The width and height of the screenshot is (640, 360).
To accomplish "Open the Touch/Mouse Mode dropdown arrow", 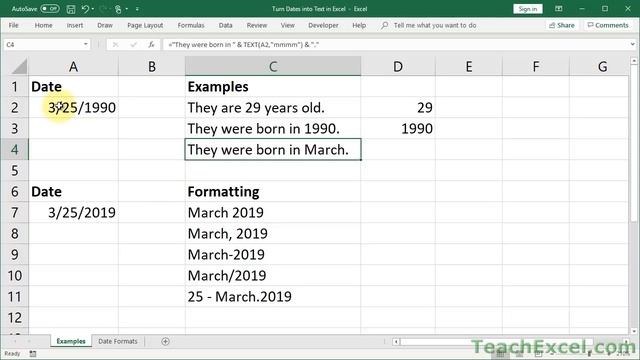I will click(x=127, y=9).
